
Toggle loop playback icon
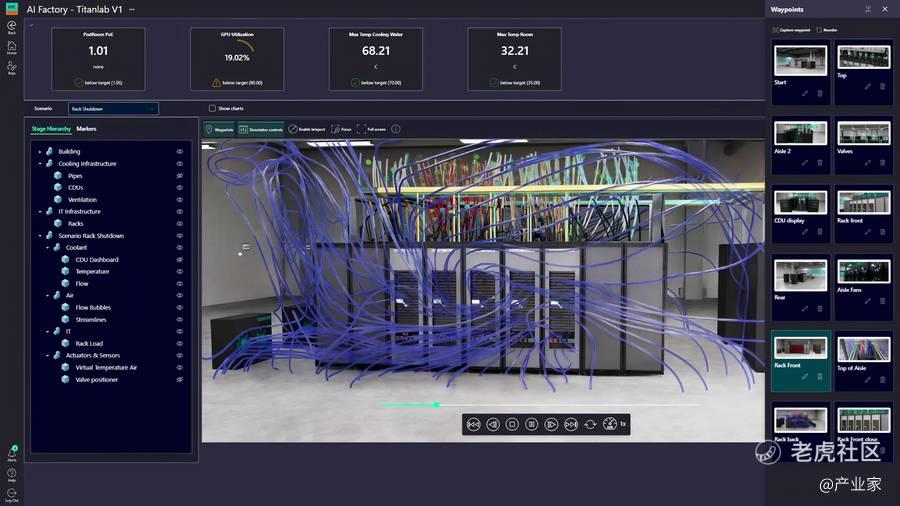pyautogui.click(x=590, y=425)
